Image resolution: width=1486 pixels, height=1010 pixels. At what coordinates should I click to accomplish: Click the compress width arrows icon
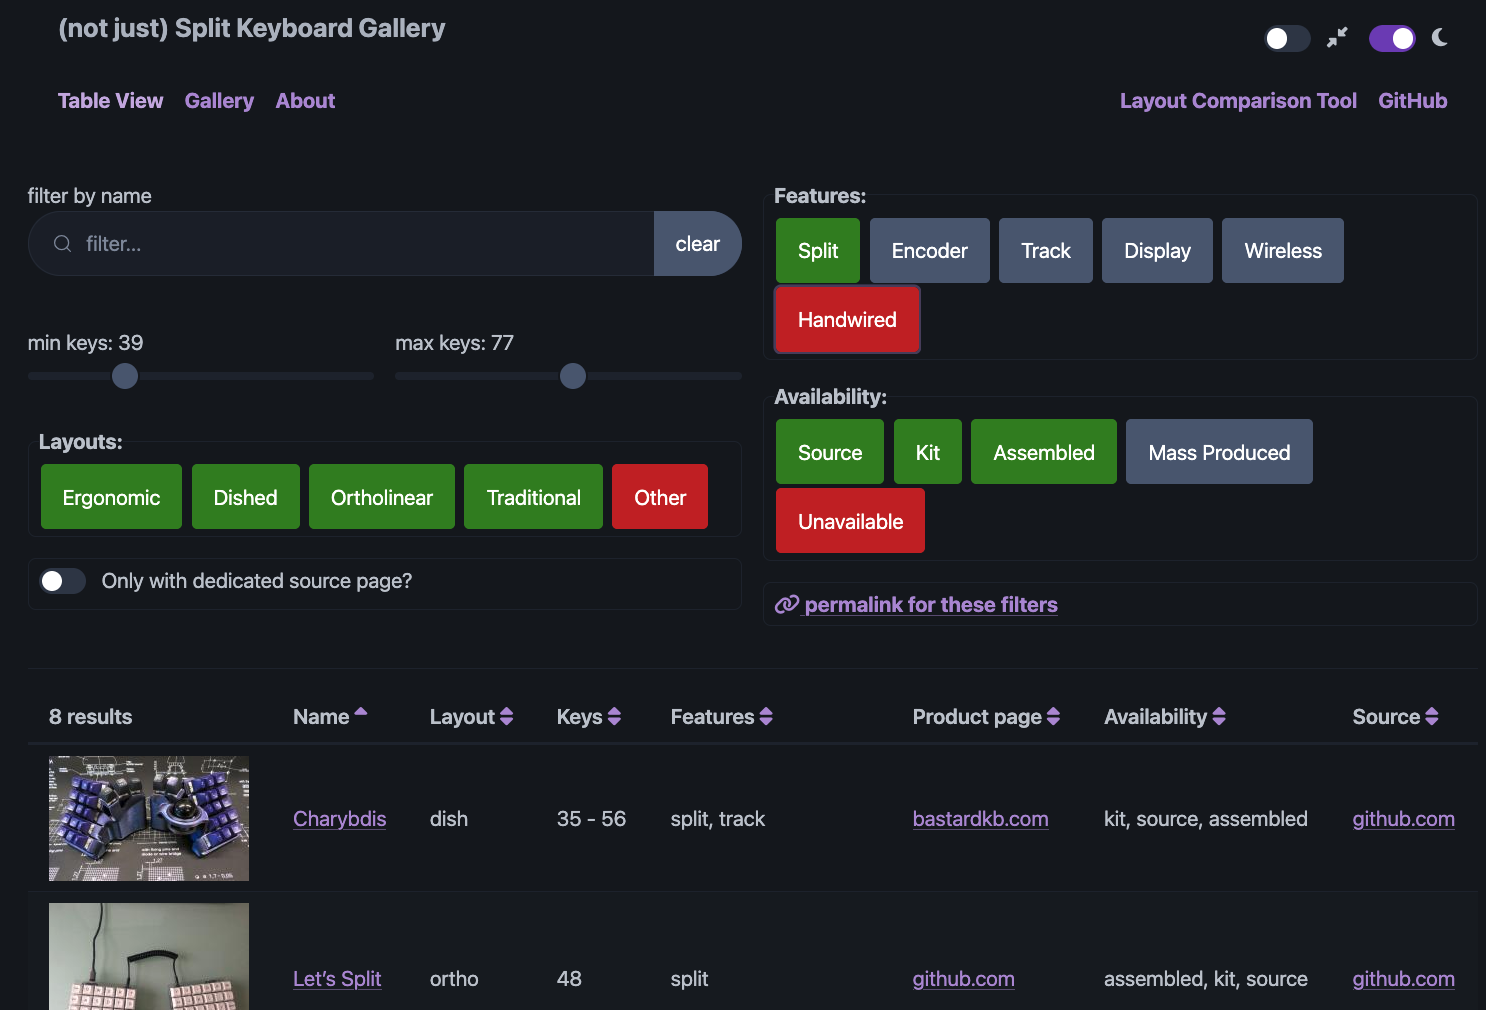(1337, 38)
